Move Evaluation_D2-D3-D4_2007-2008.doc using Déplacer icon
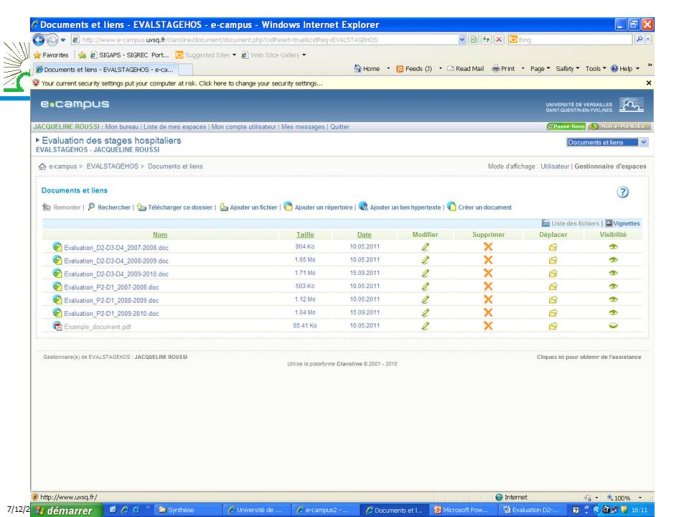The width and height of the screenshot is (689, 517). (553, 247)
